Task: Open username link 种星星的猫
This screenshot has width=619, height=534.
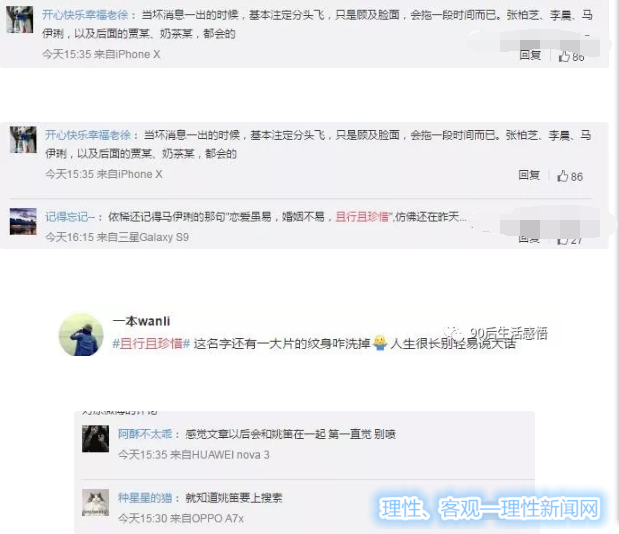Action: (x=145, y=498)
